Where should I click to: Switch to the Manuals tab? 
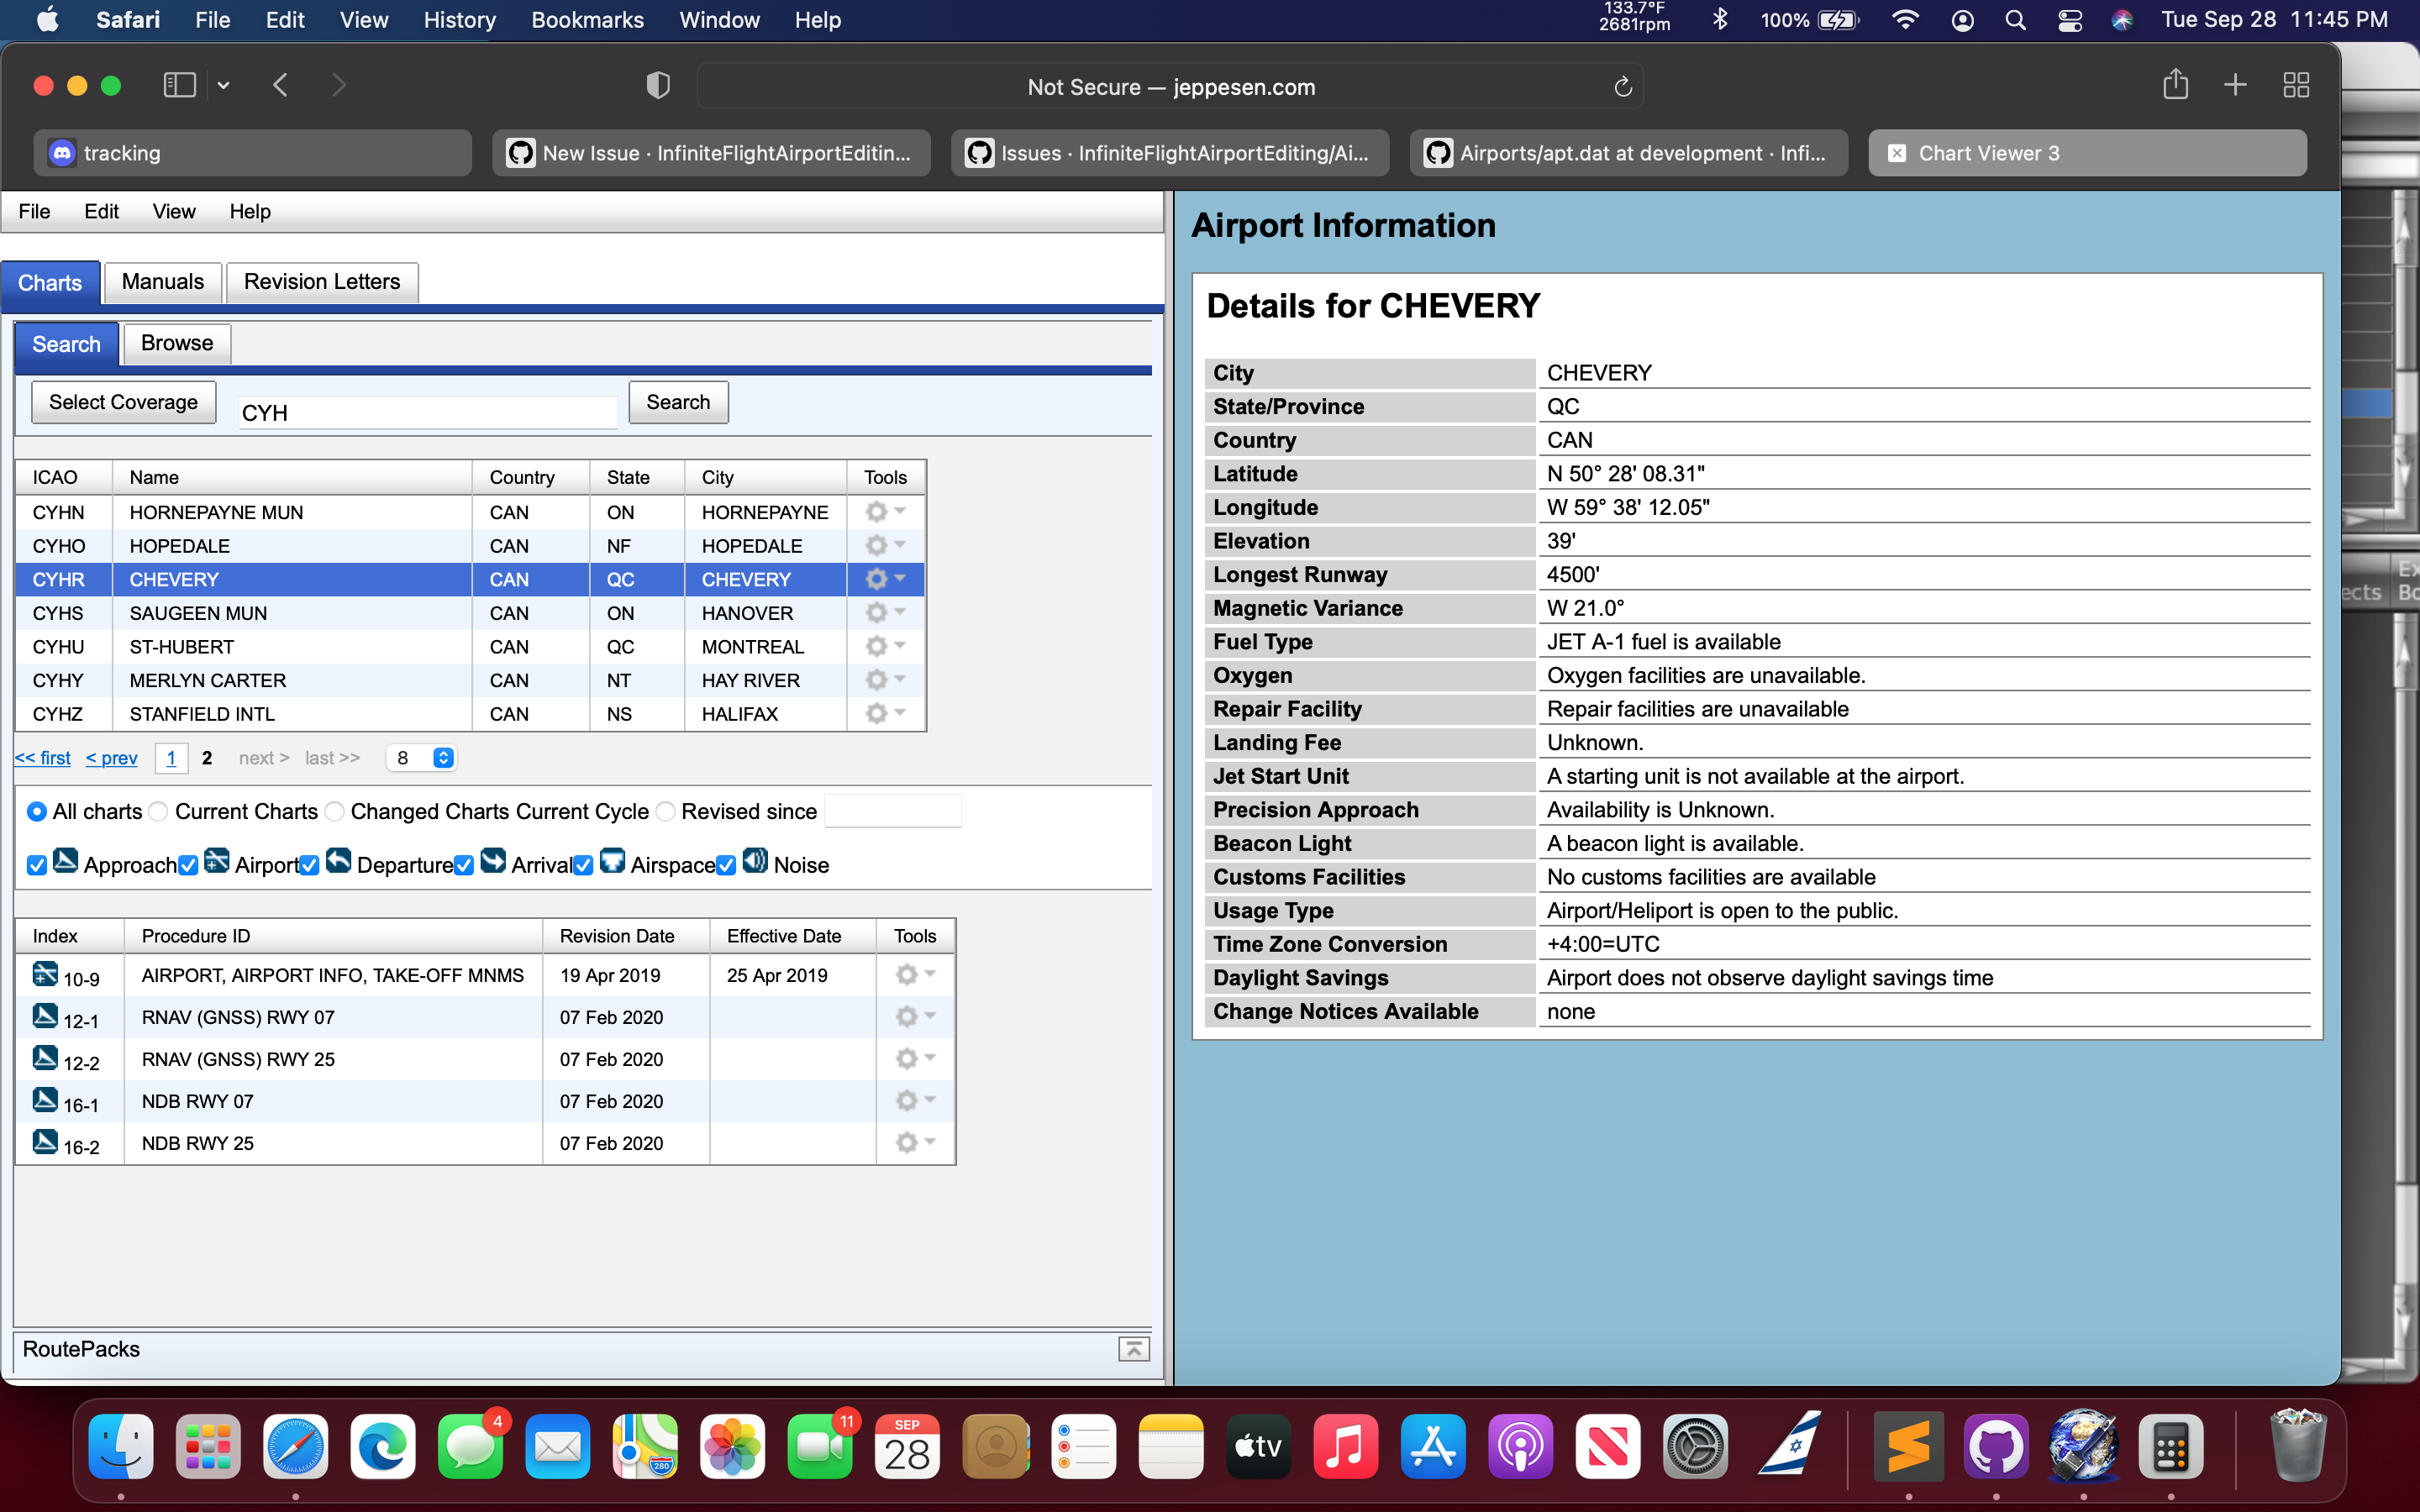point(162,282)
